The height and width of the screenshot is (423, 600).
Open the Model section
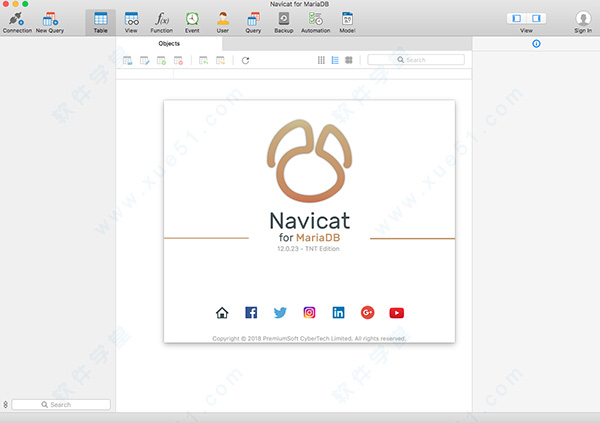coord(347,22)
